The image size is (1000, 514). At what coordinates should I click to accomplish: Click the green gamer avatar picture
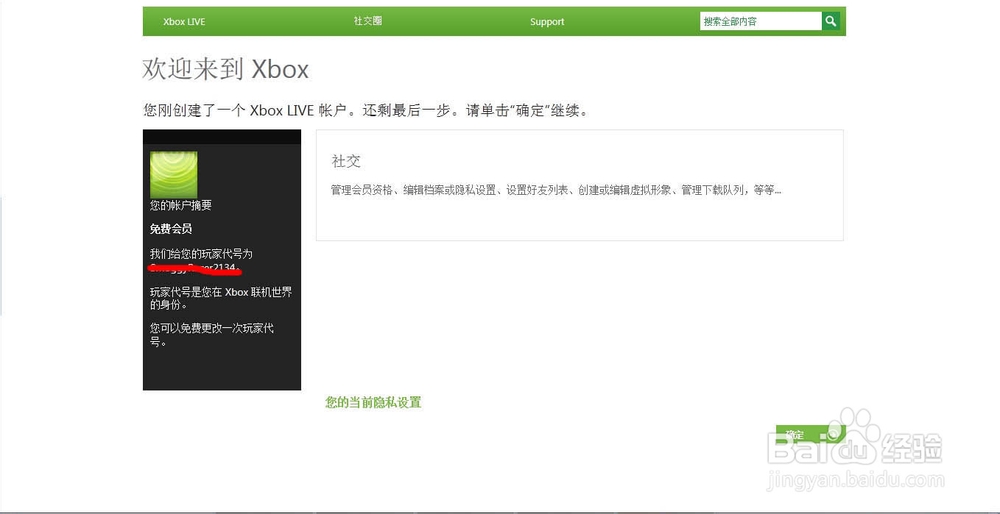pyautogui.click(x=173, y=175)
